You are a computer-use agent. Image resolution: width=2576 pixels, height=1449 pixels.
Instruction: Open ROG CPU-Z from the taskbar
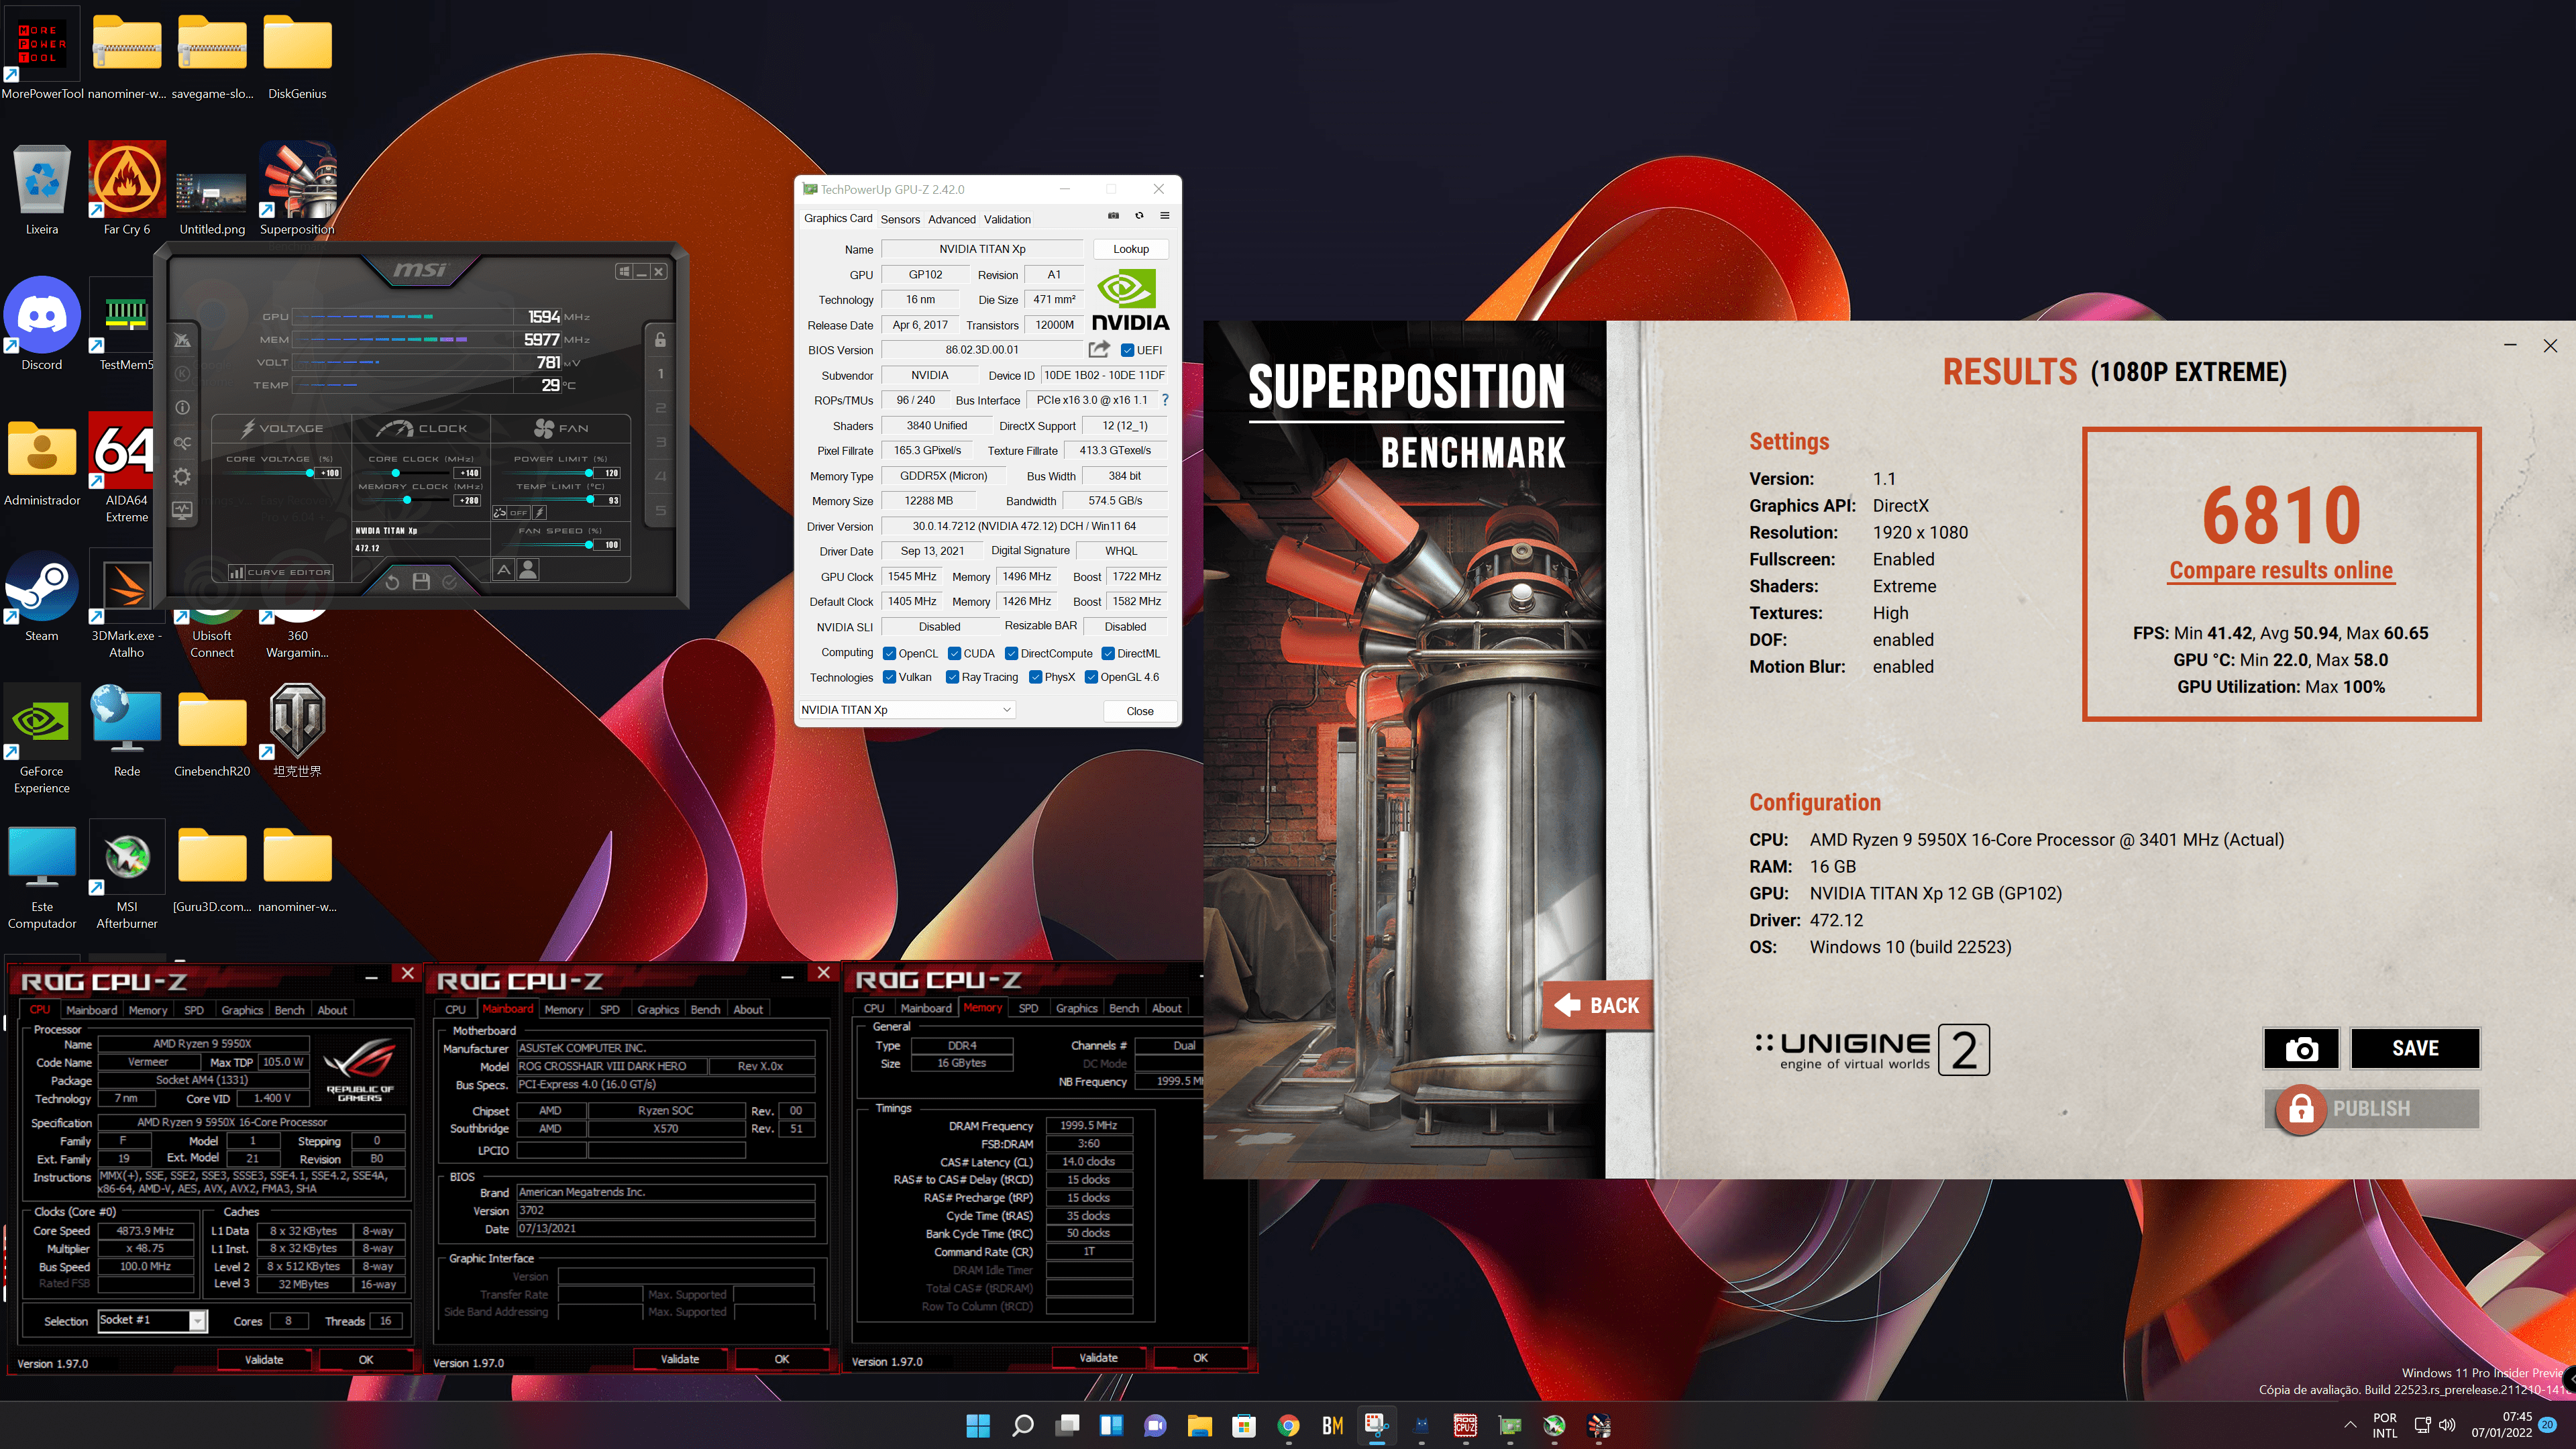[1465, 1425]
